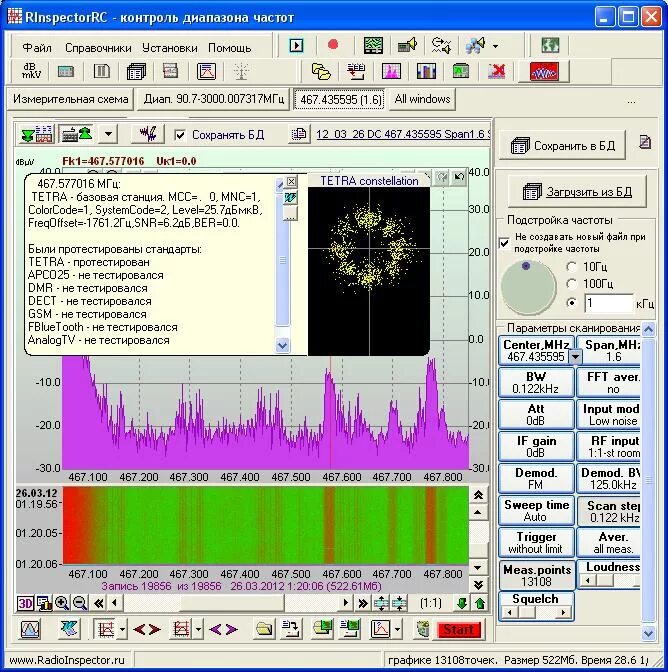
Task: Open the Справочники menu
Action: (x=98, y=48)
